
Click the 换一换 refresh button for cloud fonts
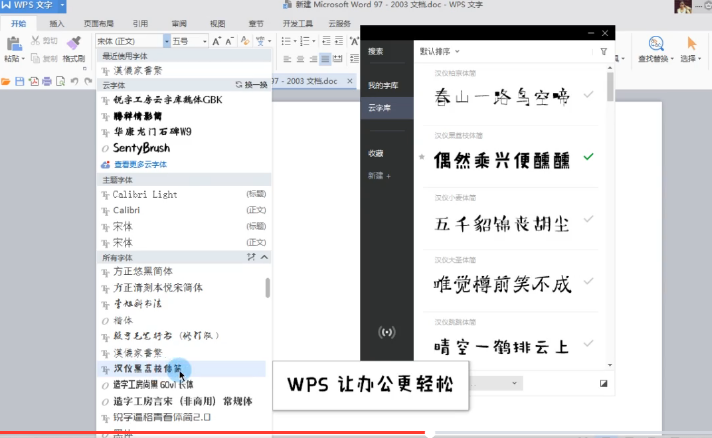pyautogui.click(x=251, y=85)
